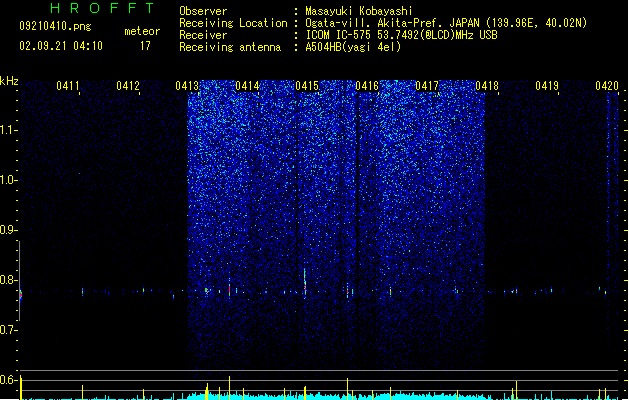This screenshot has width=629, height=400.
Task: Click the Observer field label
Action: pyautogui.click(x=203, y=11)
